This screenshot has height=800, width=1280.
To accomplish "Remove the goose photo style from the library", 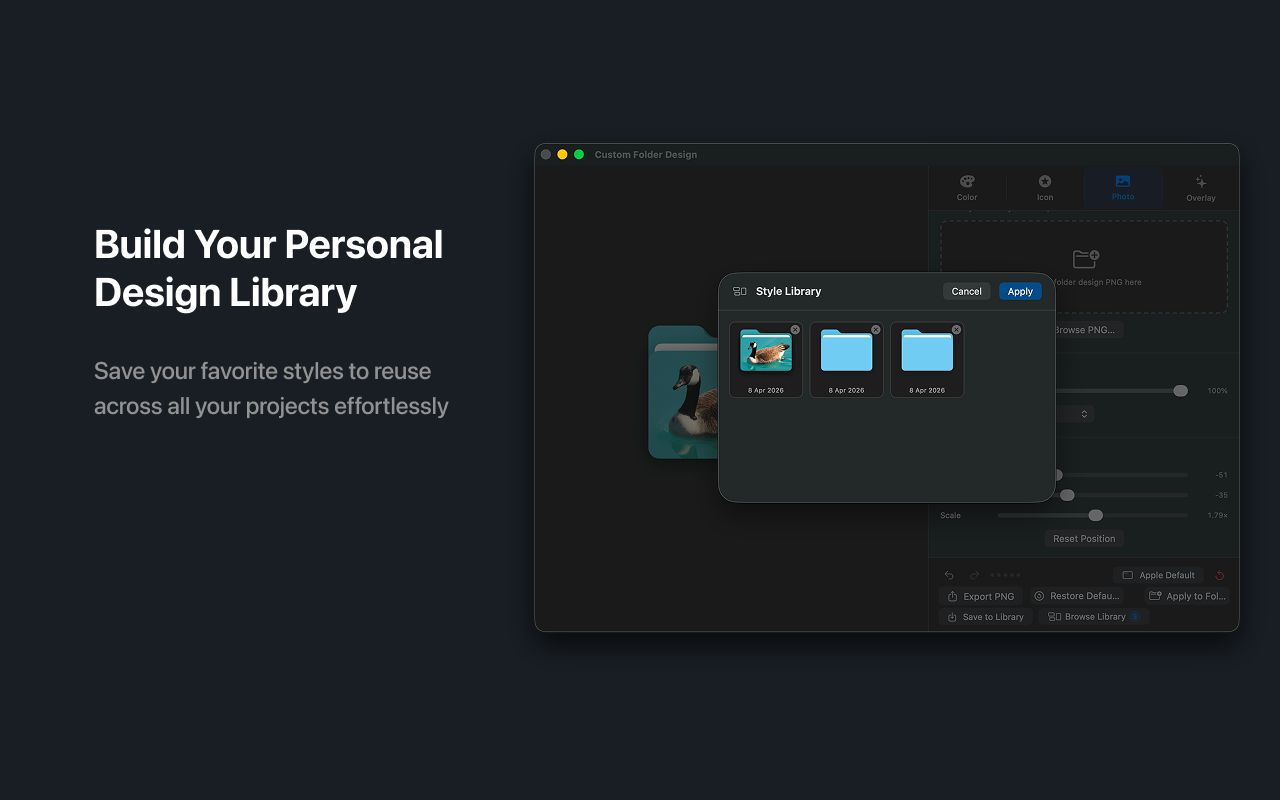I will 795,329.
